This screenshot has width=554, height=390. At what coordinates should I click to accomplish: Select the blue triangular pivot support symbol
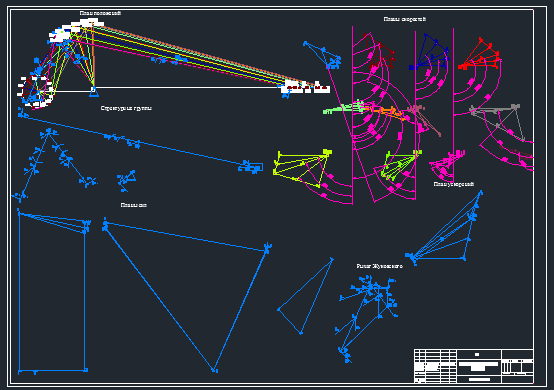(94, 91)
